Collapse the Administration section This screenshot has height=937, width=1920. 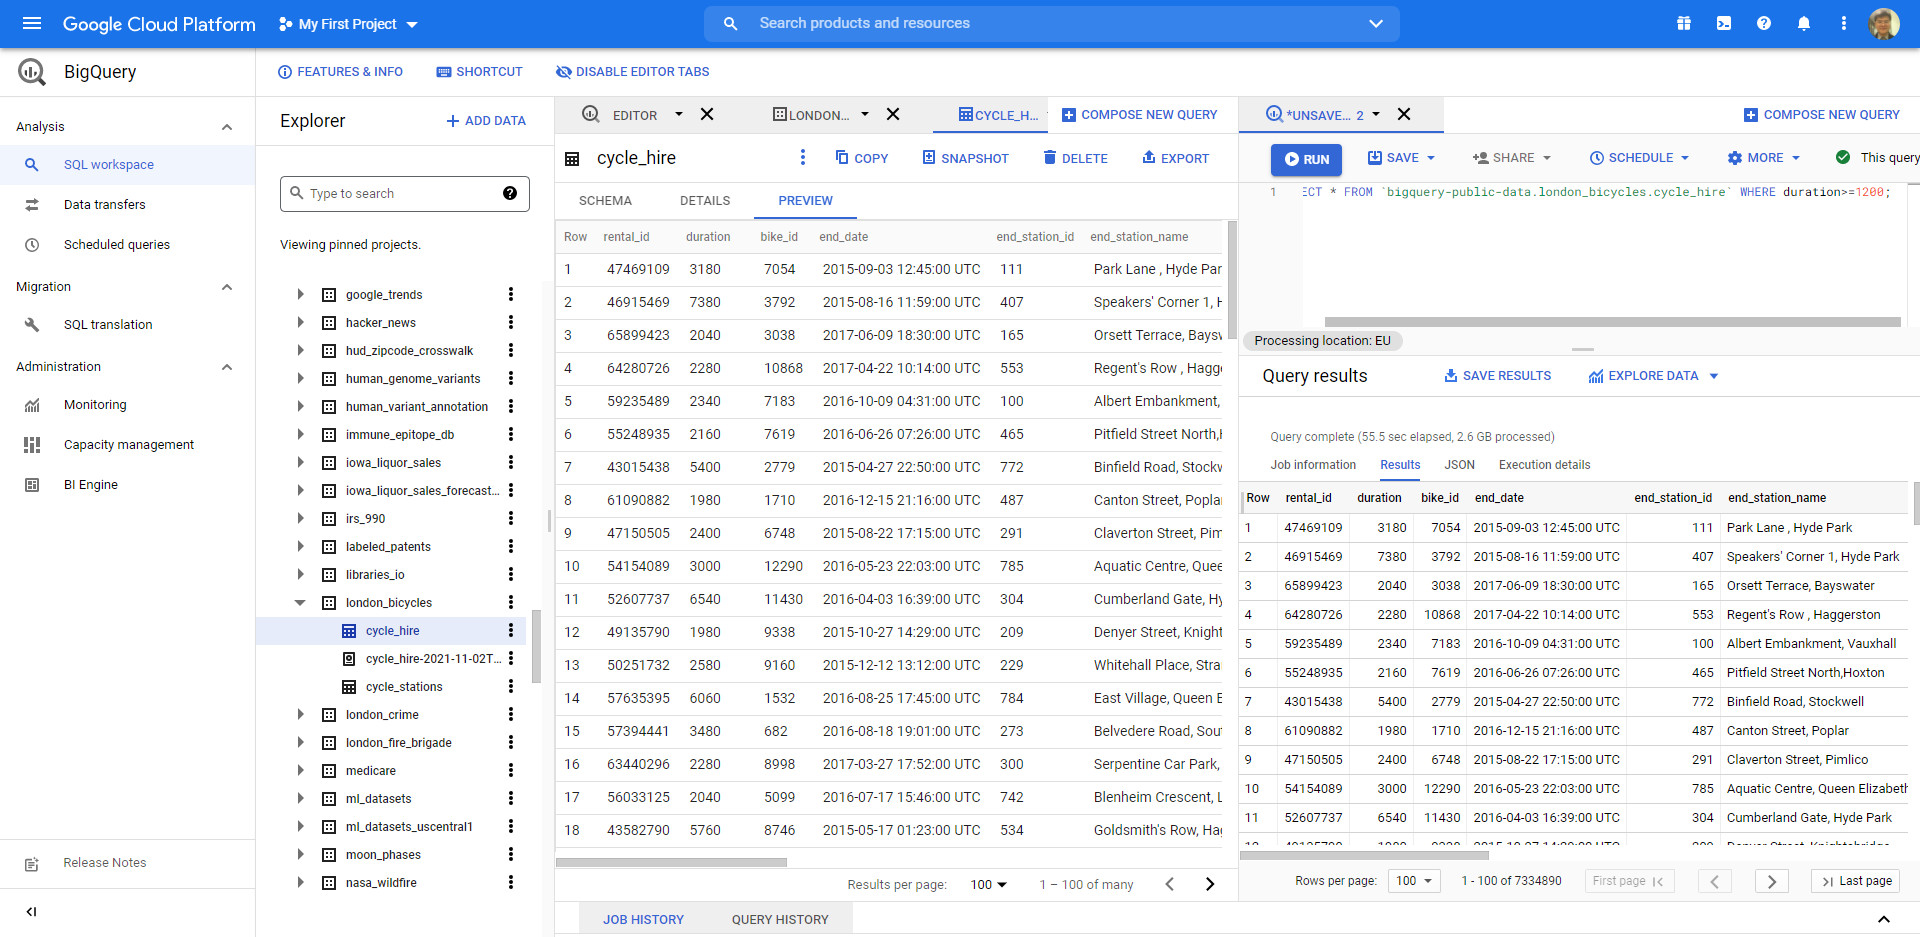pos(227,367)
